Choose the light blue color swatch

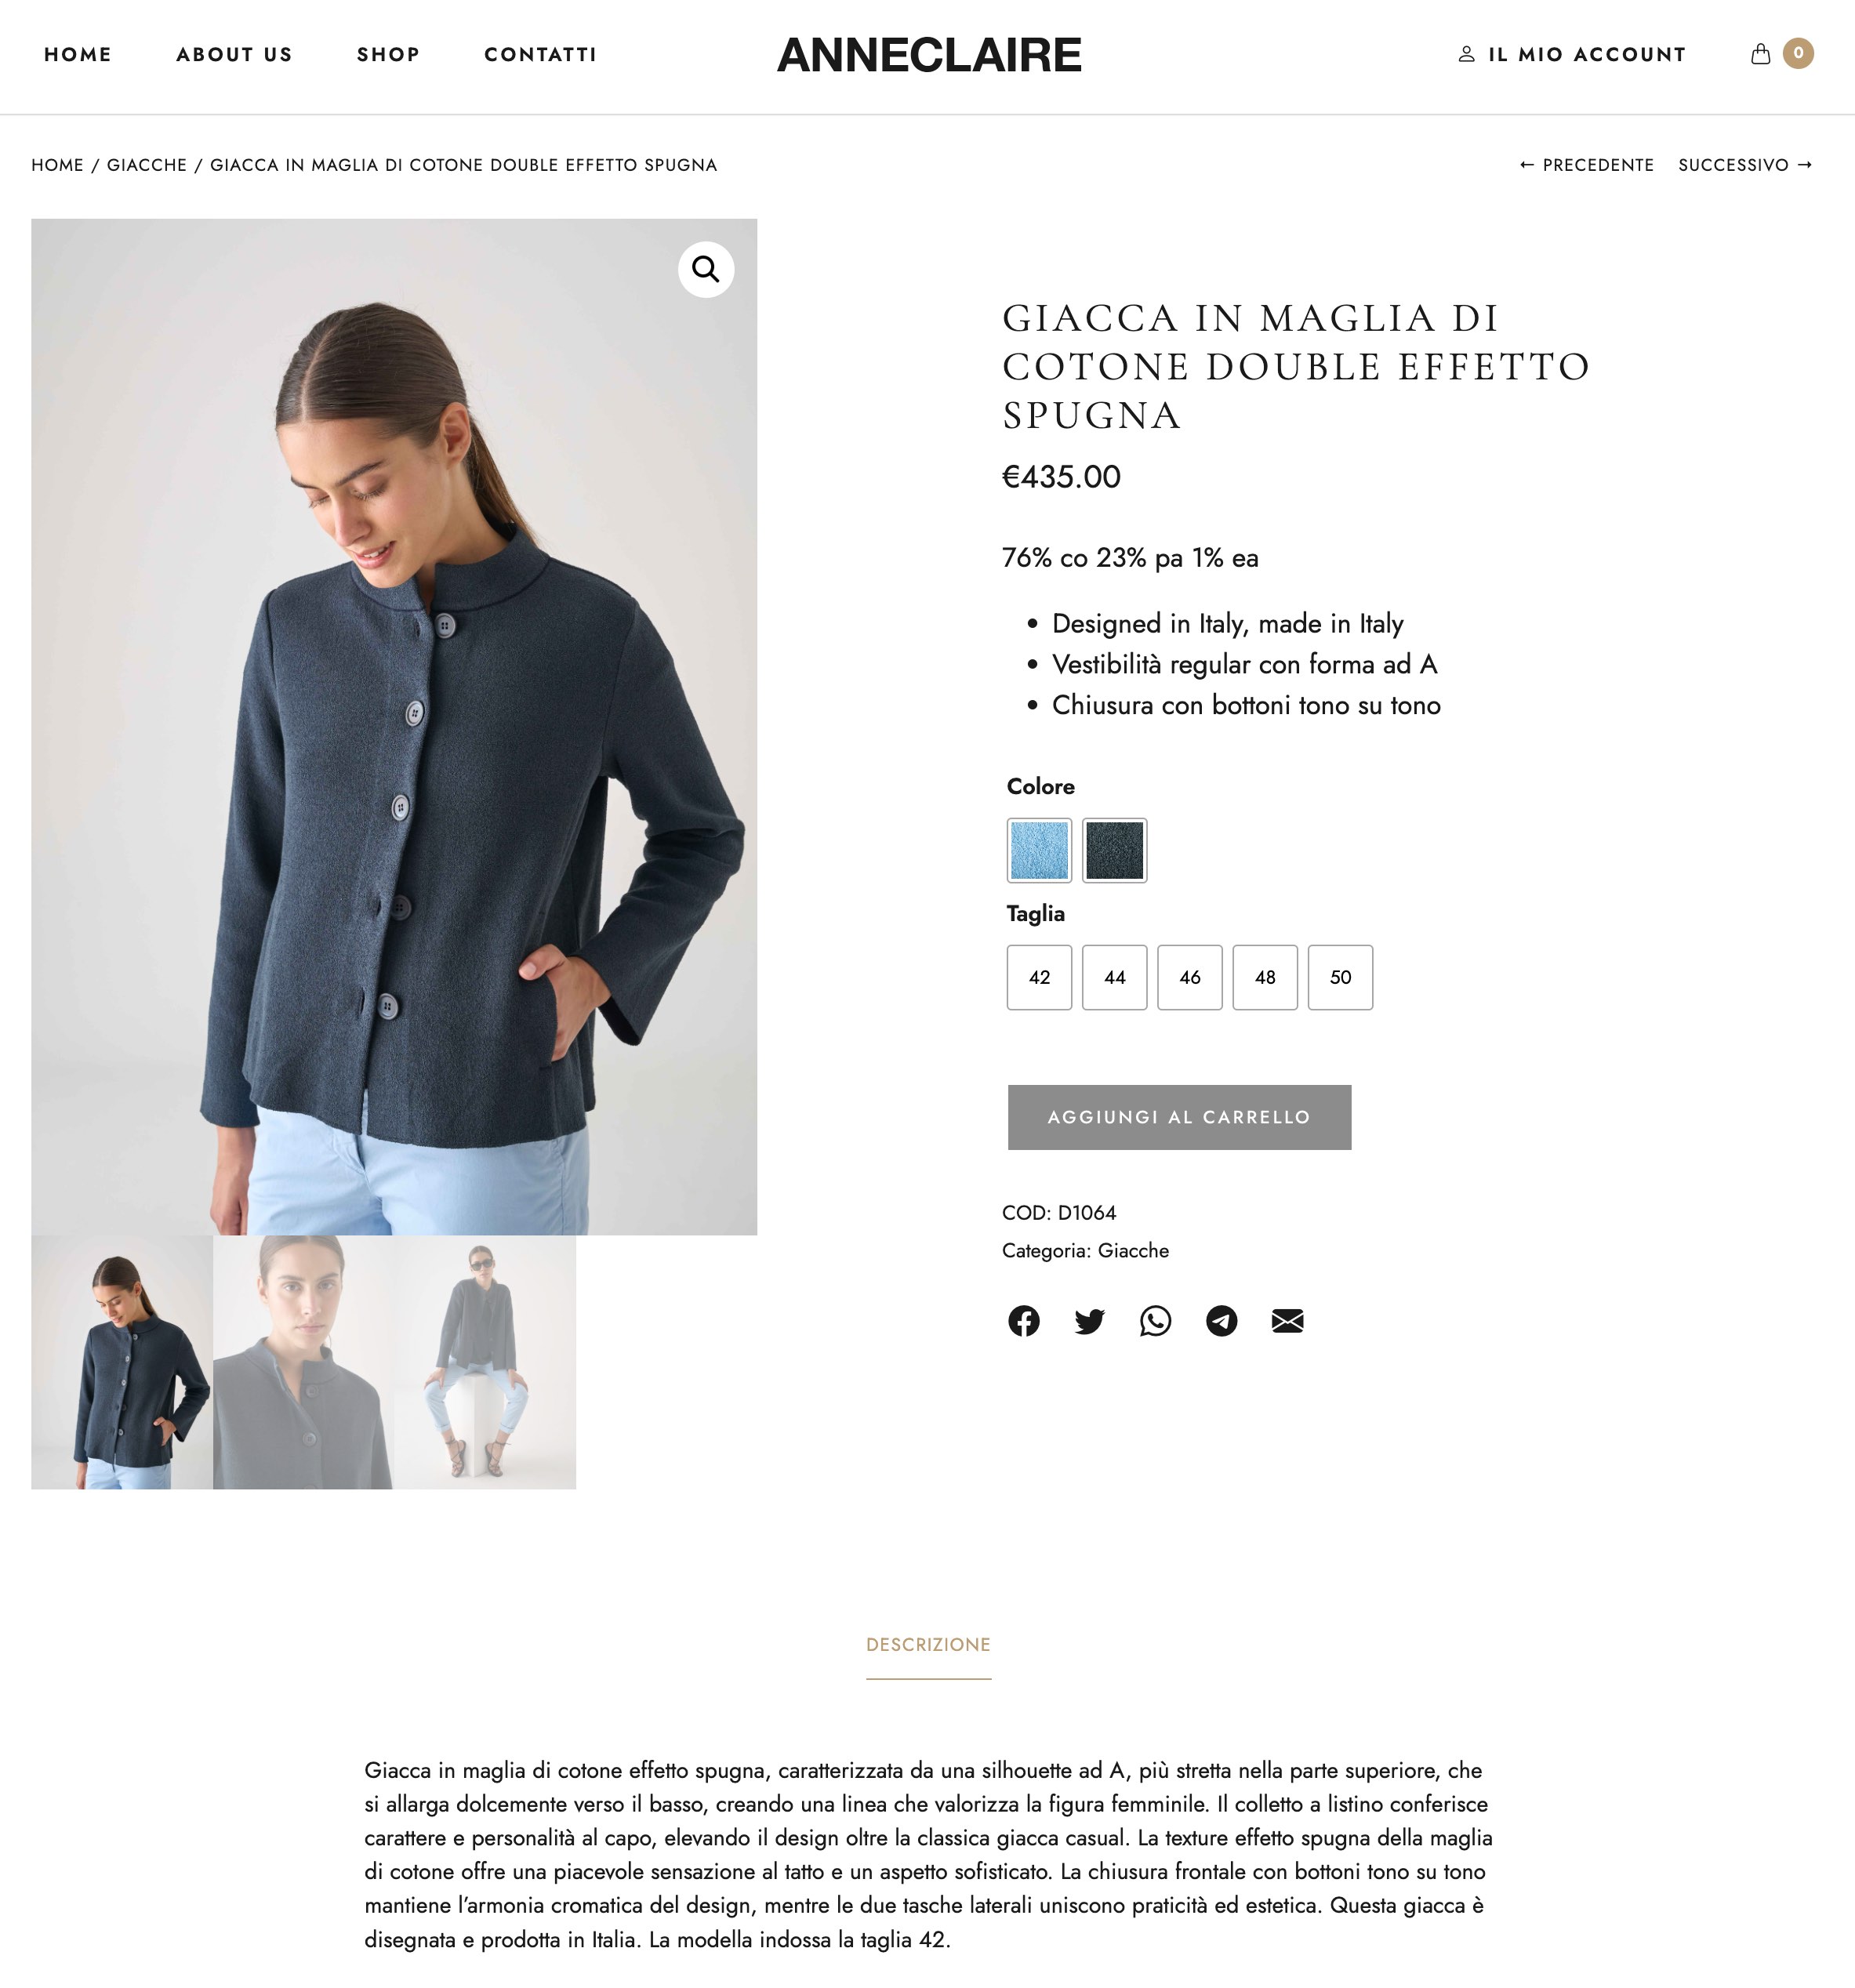click(x=1039, y=850)
